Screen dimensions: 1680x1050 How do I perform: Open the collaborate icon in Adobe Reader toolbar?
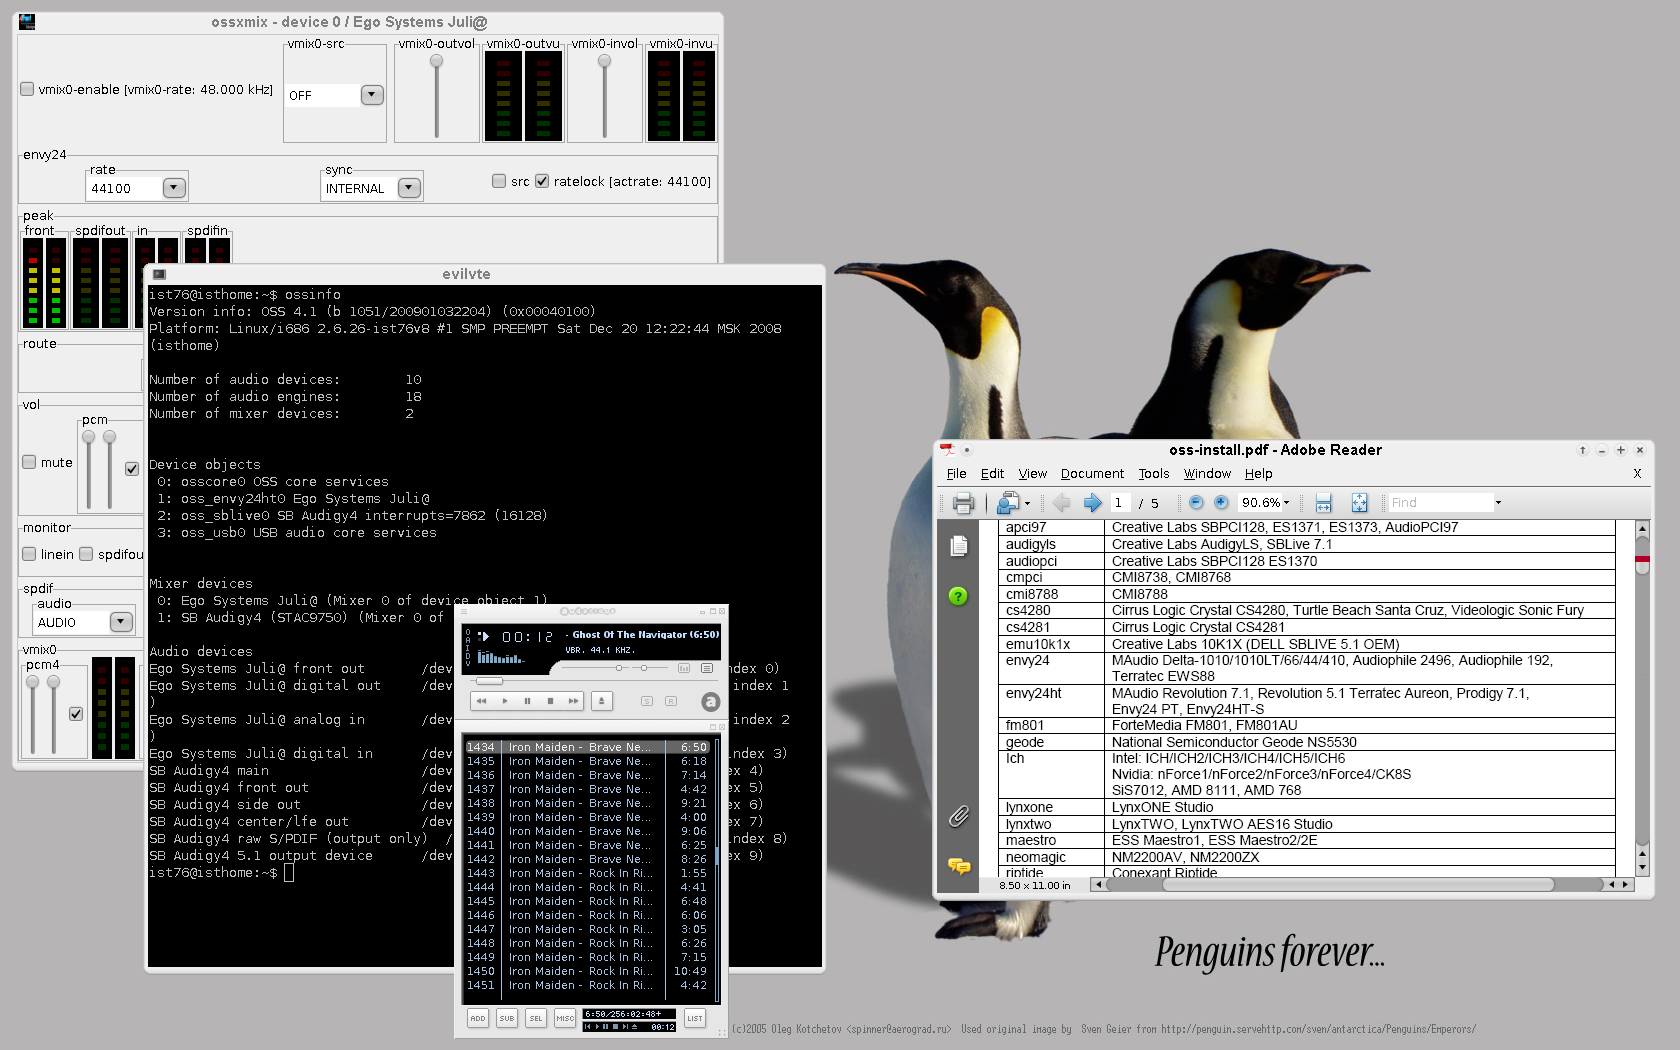[x=1008, y=503]
